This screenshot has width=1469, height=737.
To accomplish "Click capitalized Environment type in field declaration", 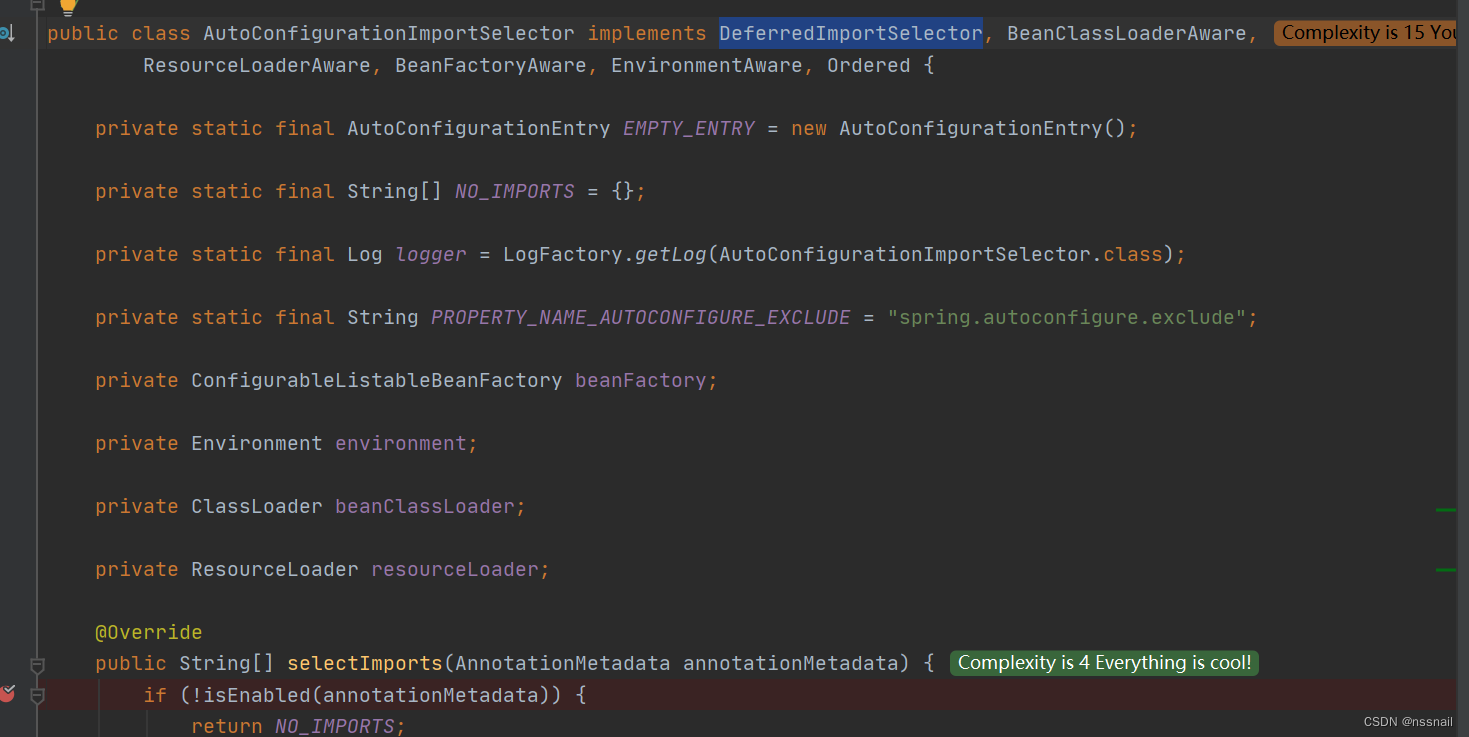I will tap(257, 443).
